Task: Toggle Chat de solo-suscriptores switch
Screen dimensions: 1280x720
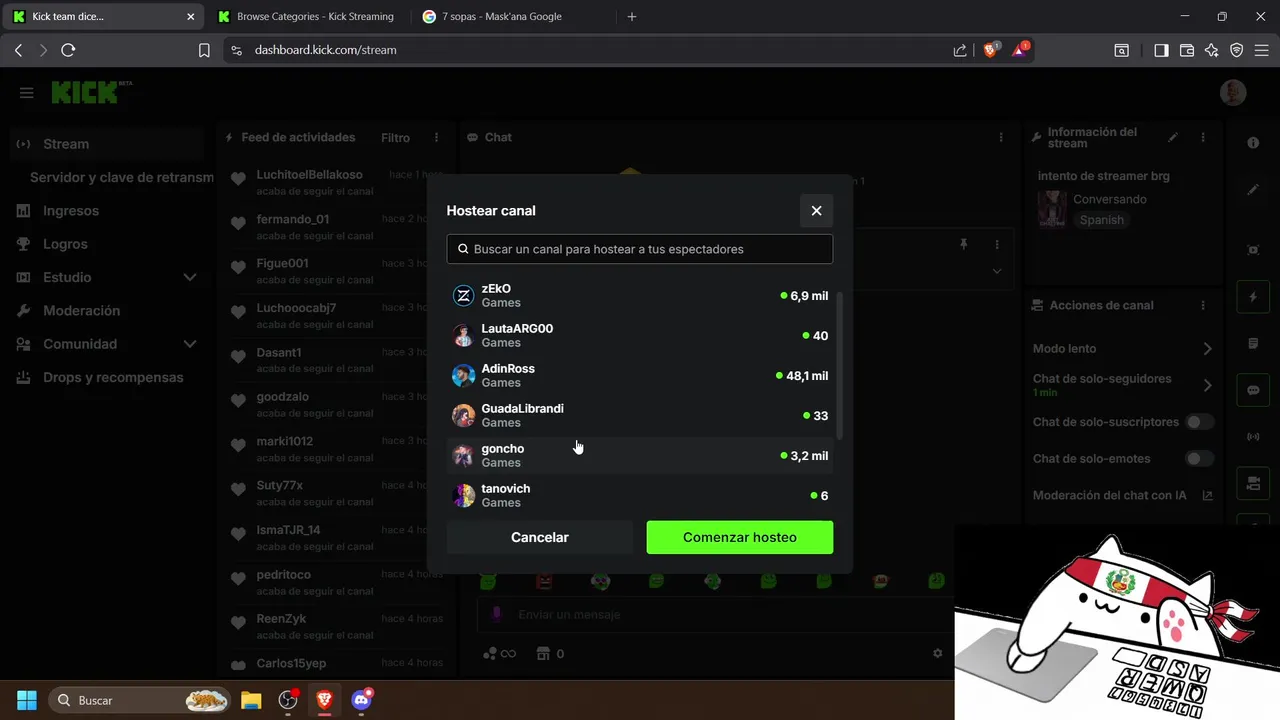Action: [1199, 422]
